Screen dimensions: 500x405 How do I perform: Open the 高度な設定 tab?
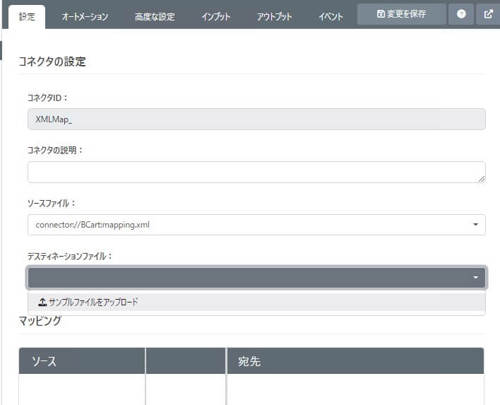pyautogui.click(x=155, y=17)
